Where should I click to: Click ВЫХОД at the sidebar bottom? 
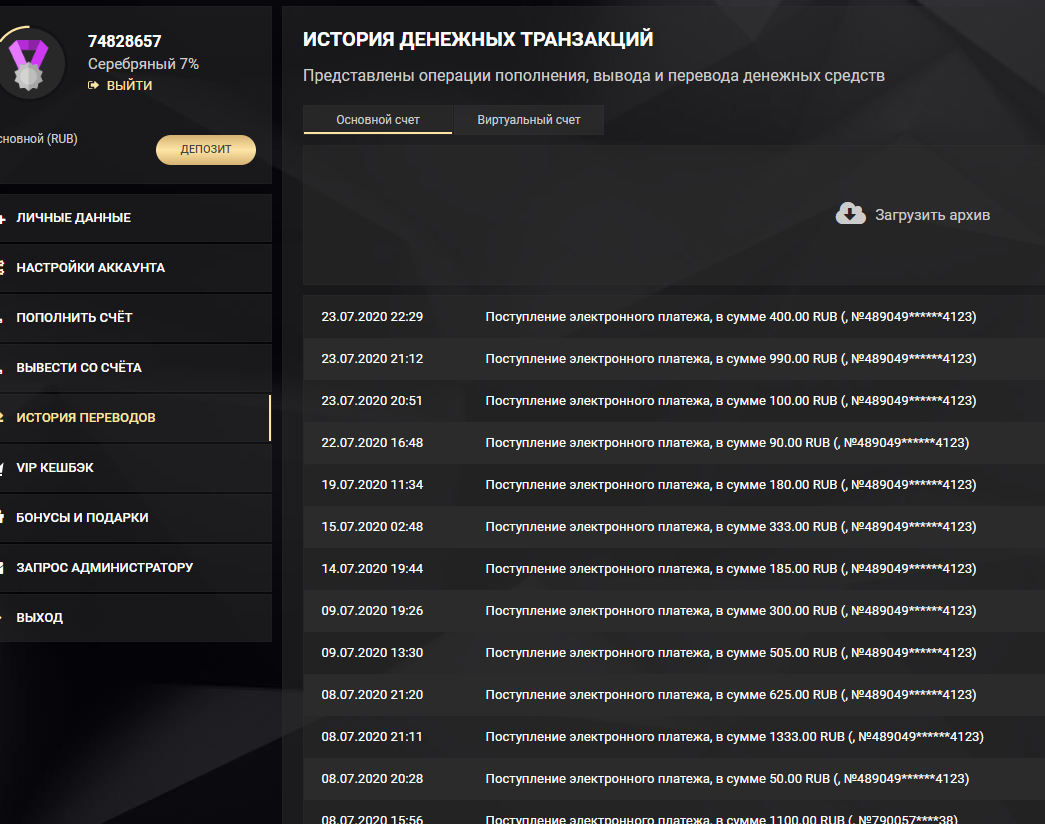(39, 618)
